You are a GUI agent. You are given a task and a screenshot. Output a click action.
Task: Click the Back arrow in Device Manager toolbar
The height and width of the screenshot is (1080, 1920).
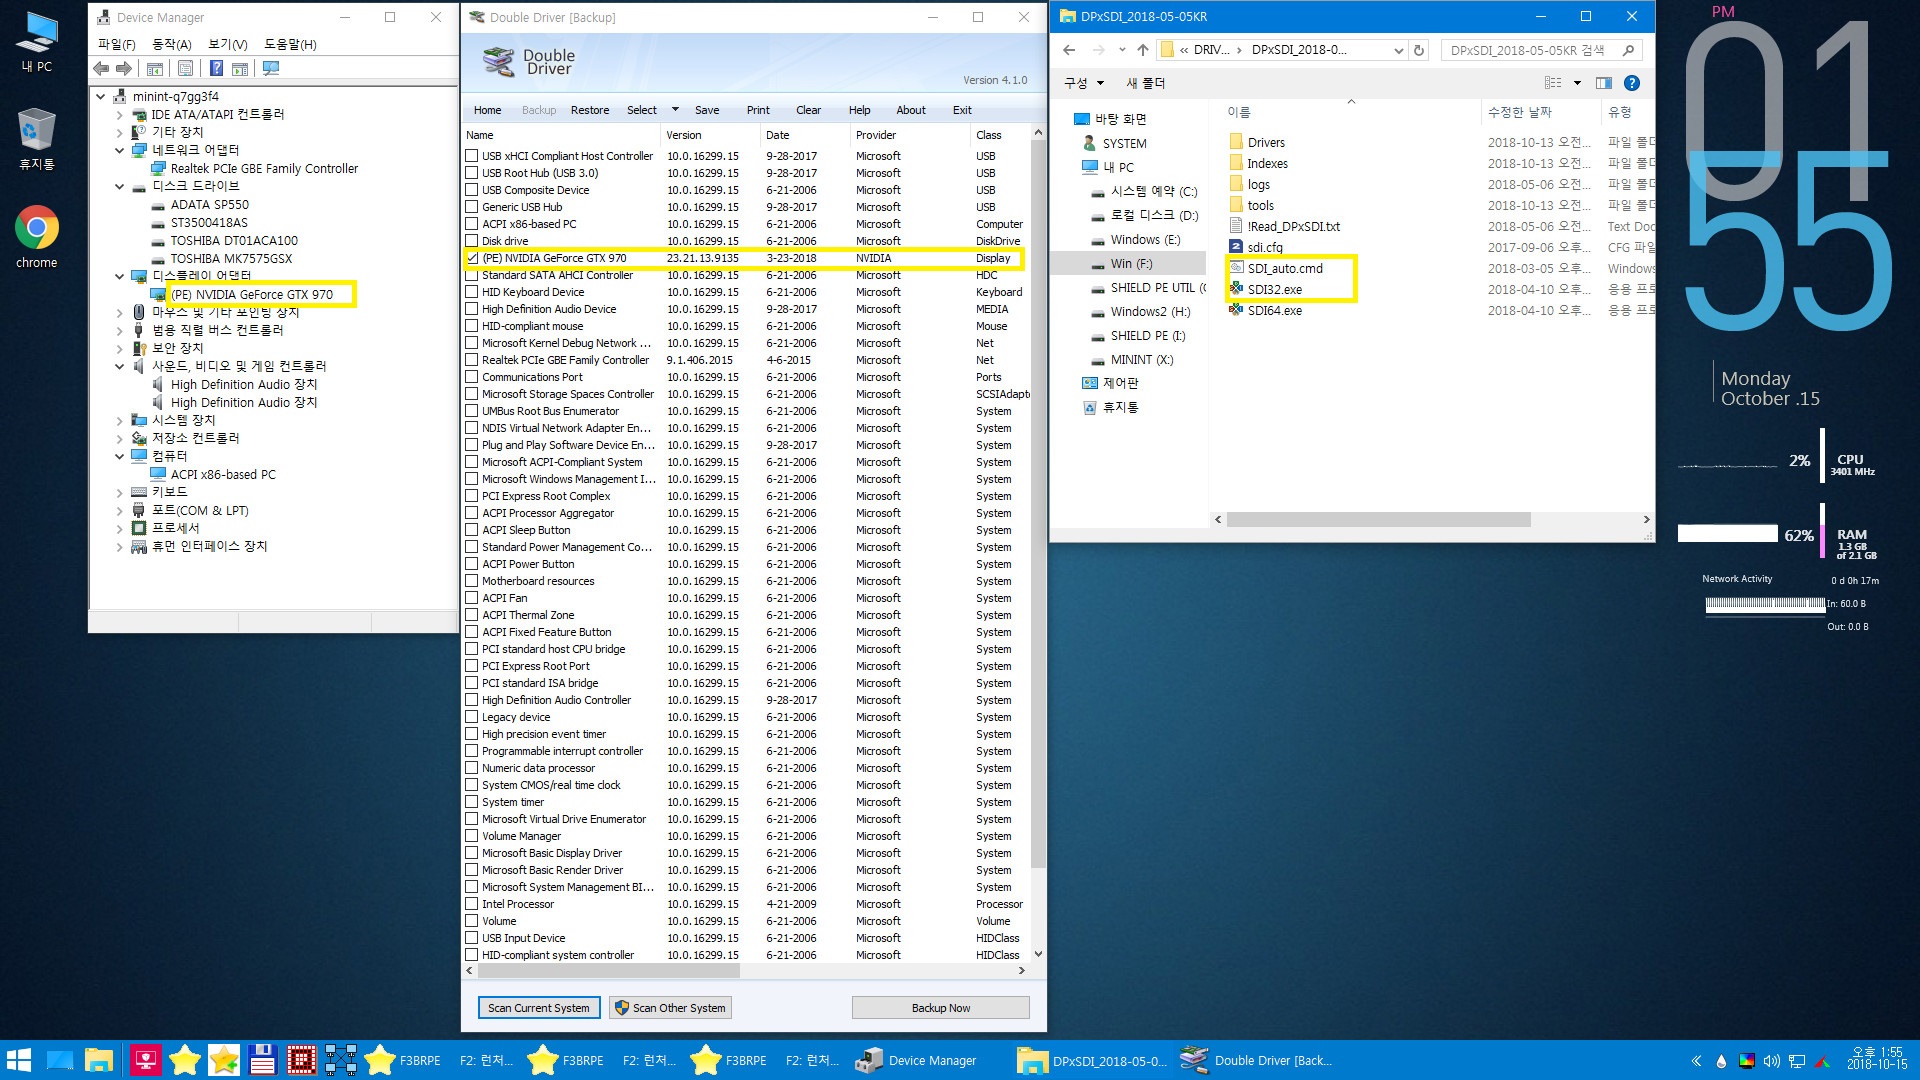(x=101, y=69)
